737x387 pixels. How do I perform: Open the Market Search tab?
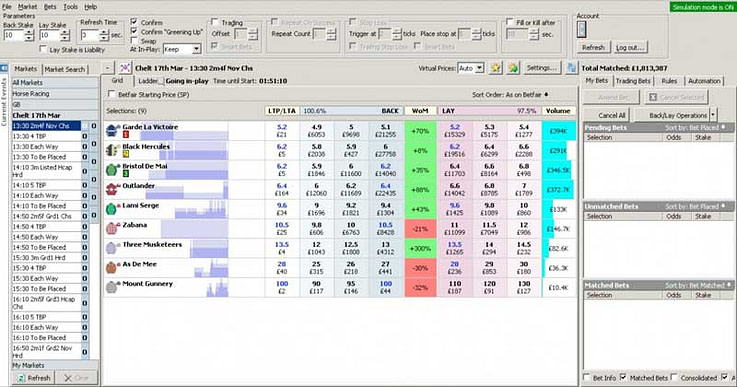pos(64,69)
